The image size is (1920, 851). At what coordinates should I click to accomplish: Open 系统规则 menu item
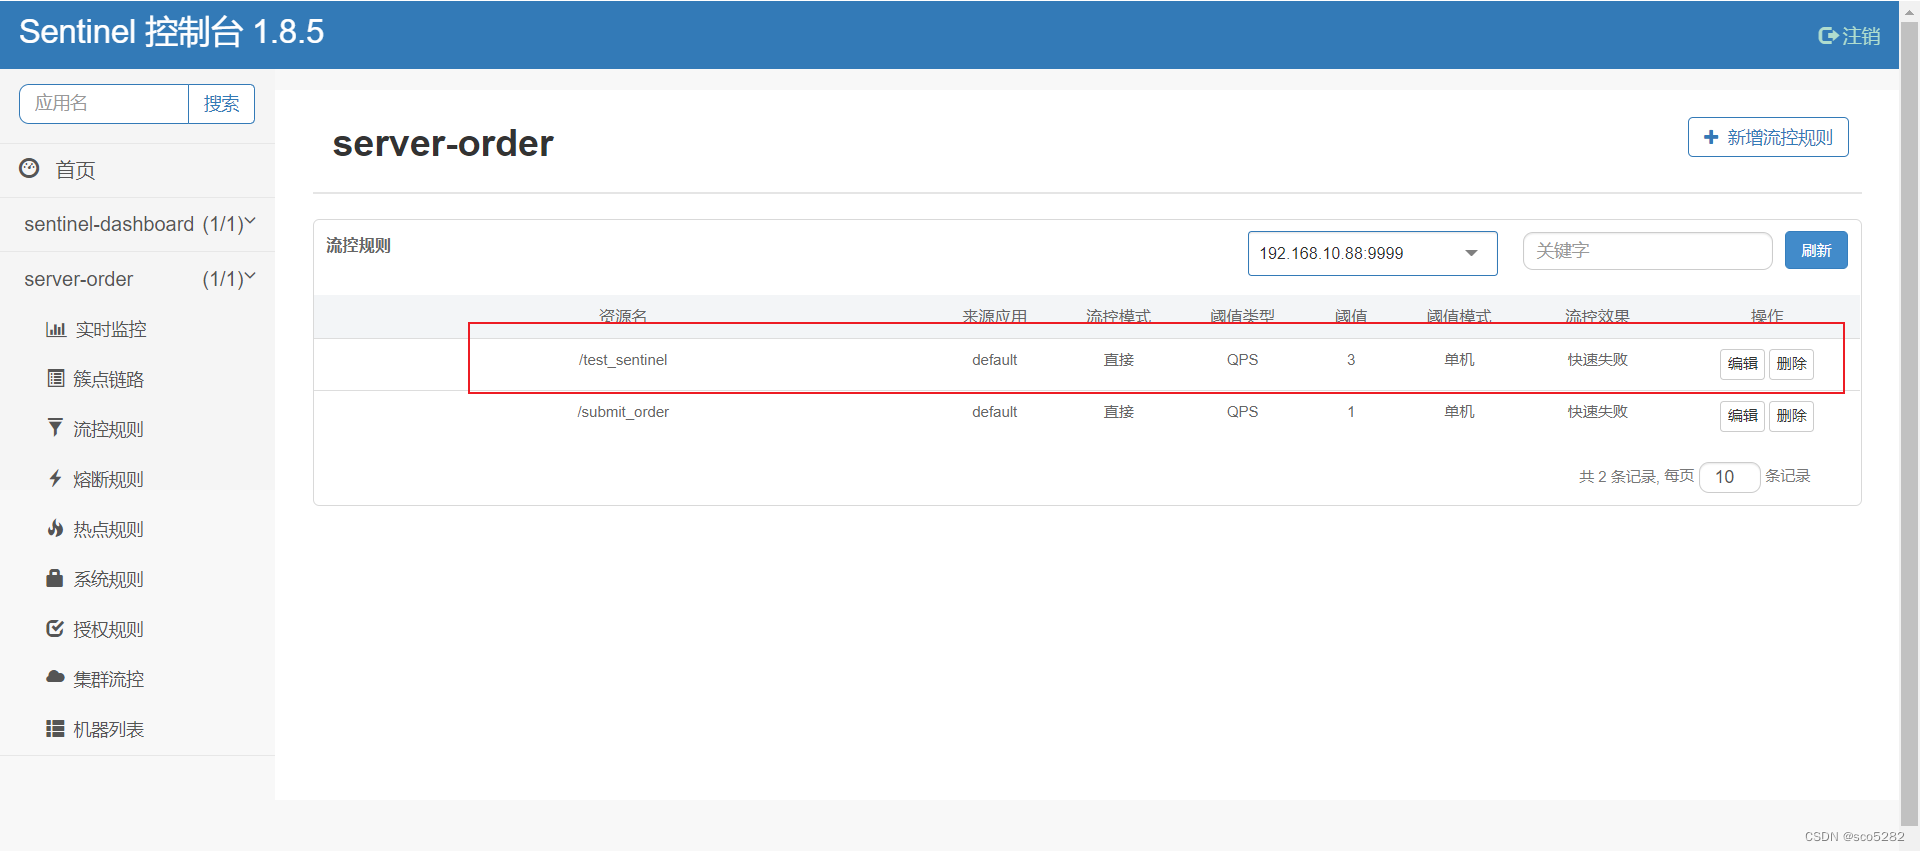[108, 579]
